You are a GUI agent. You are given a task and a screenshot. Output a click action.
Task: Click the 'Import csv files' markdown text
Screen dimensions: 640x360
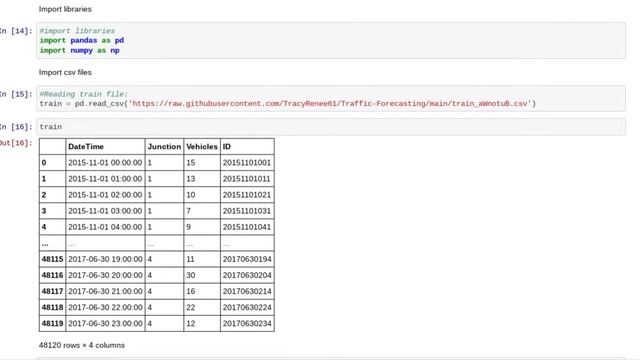pyautogui.click(x=65, y=72)
